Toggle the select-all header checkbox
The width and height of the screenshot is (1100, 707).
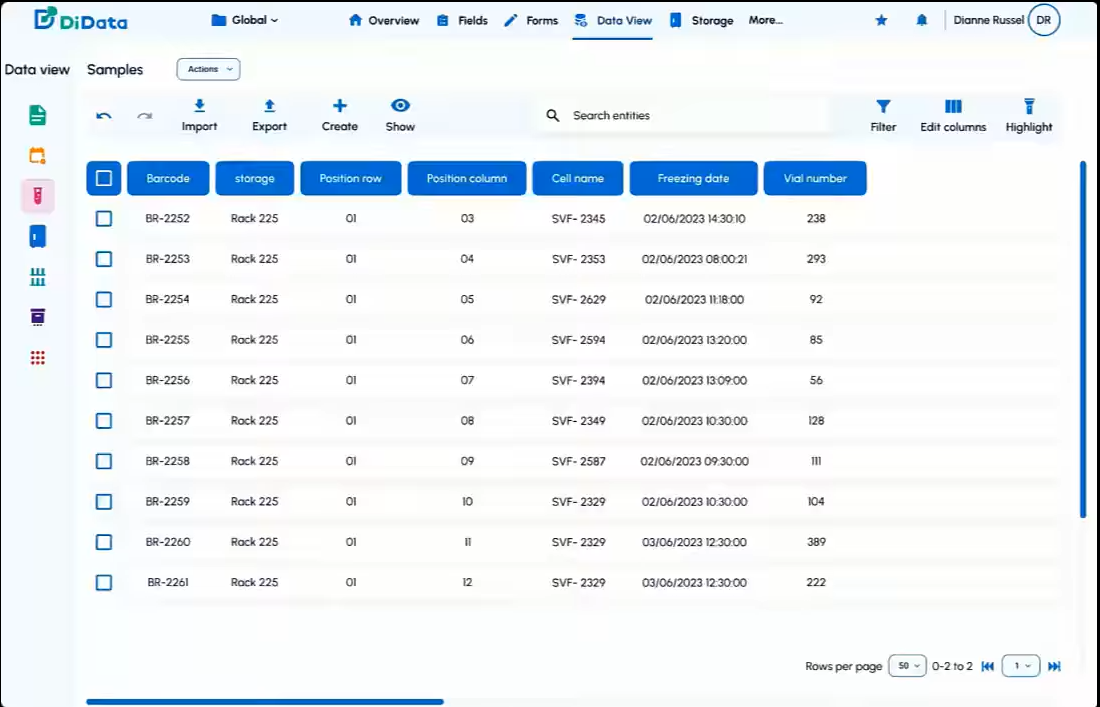(x=104, y=178)
